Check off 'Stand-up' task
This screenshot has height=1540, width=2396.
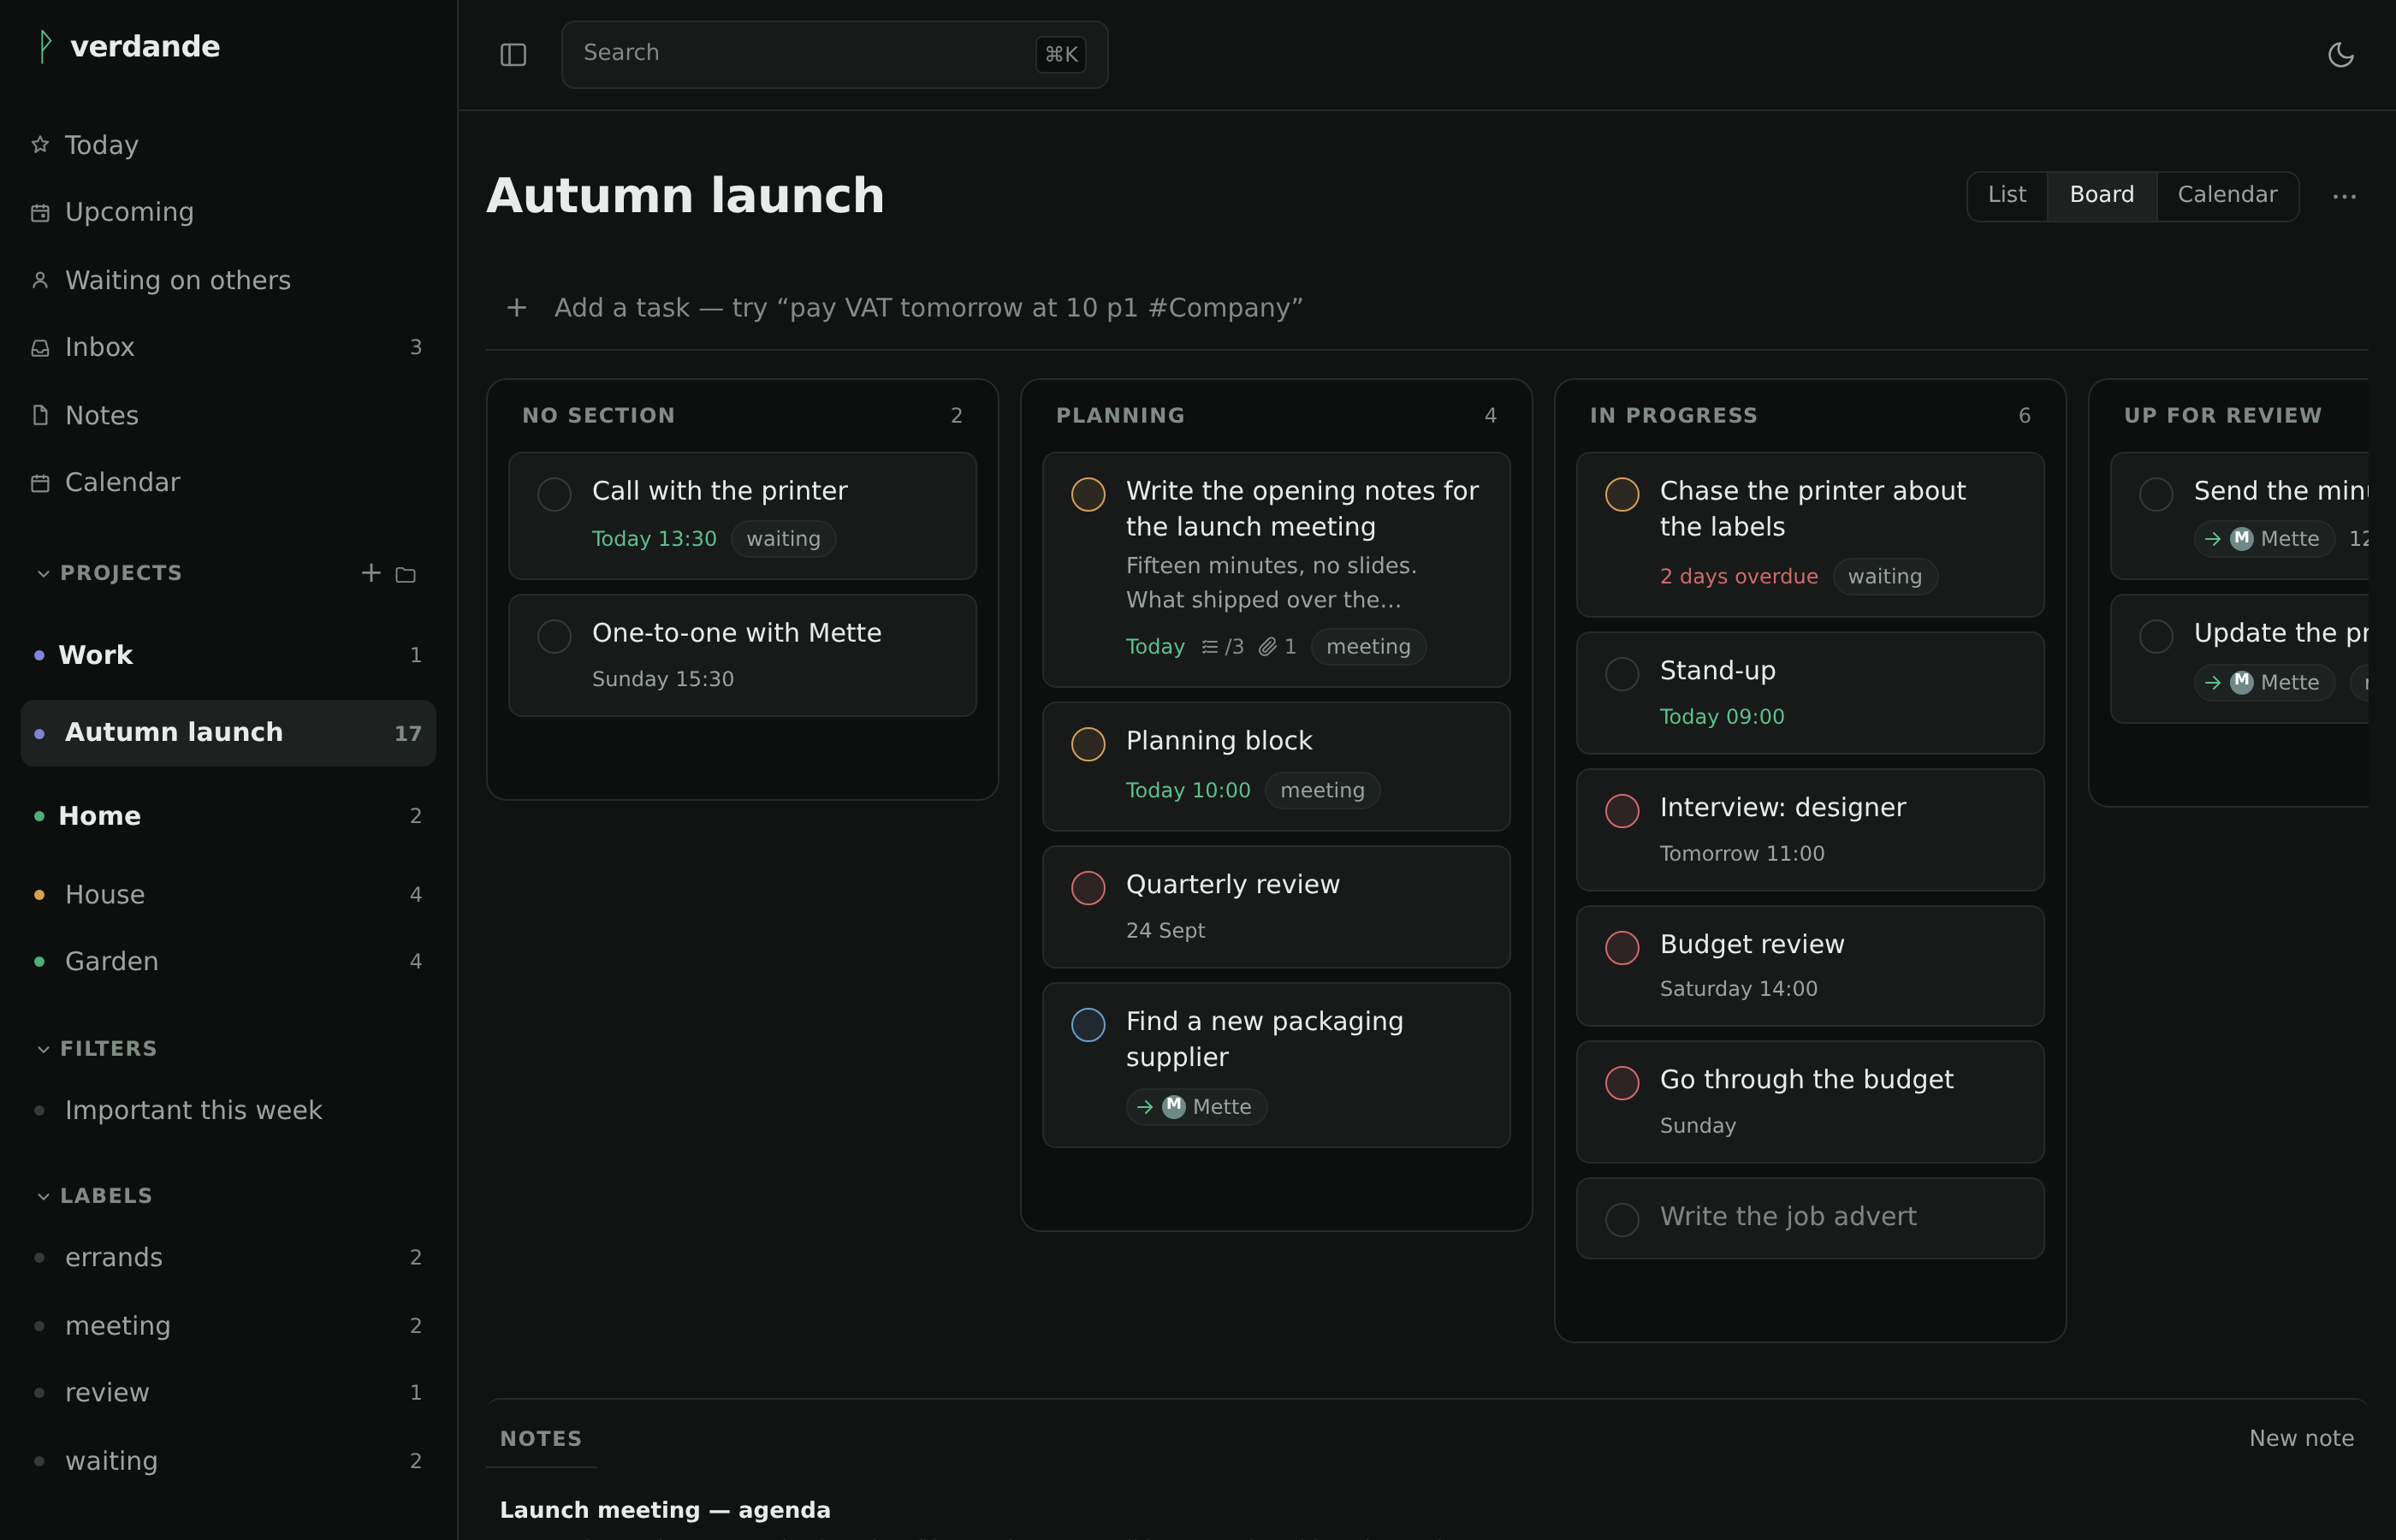1622,674
